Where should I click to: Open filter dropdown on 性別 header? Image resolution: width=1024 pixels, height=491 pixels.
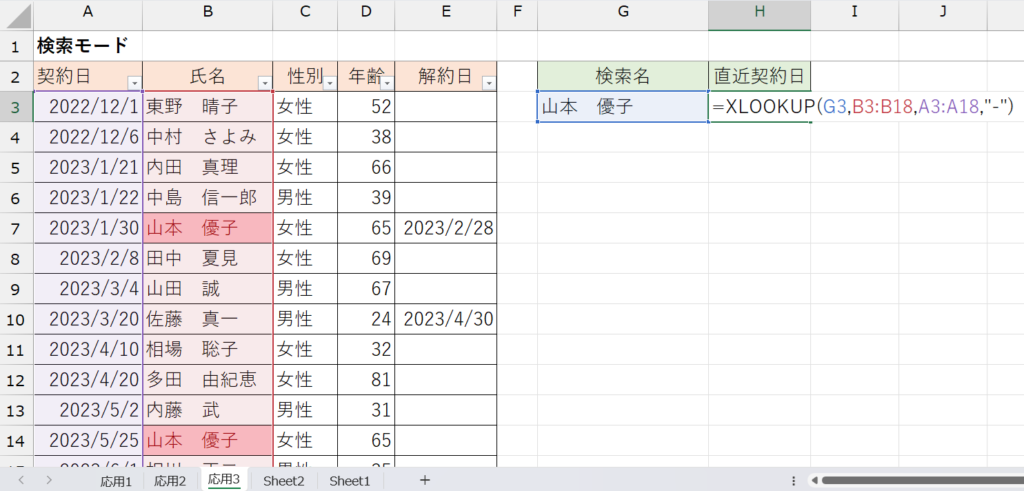click(x=330, y=83)
